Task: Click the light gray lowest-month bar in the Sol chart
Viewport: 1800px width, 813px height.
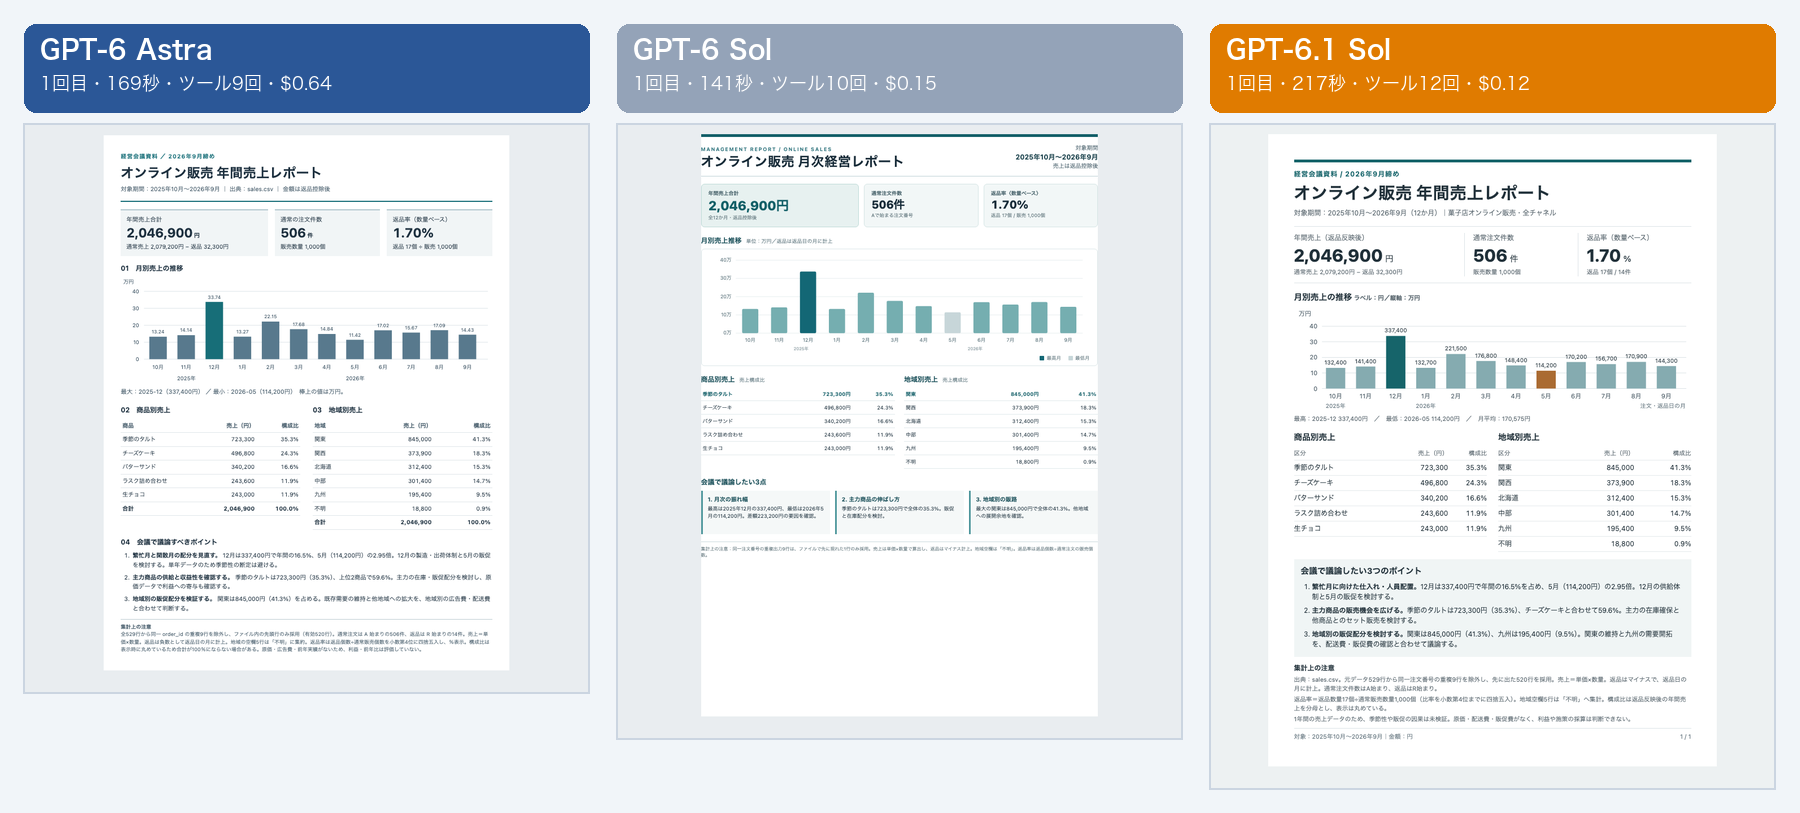Action: [x=952, y=322]
